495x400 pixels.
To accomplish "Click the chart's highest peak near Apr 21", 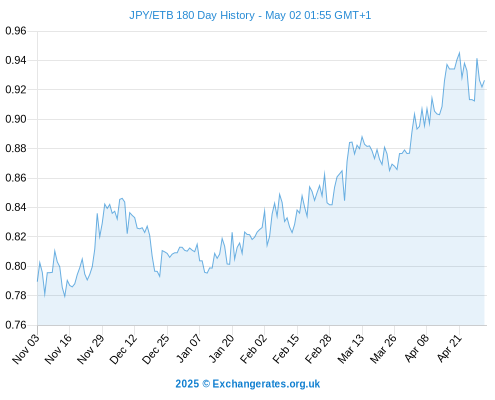I will point(459,52).
